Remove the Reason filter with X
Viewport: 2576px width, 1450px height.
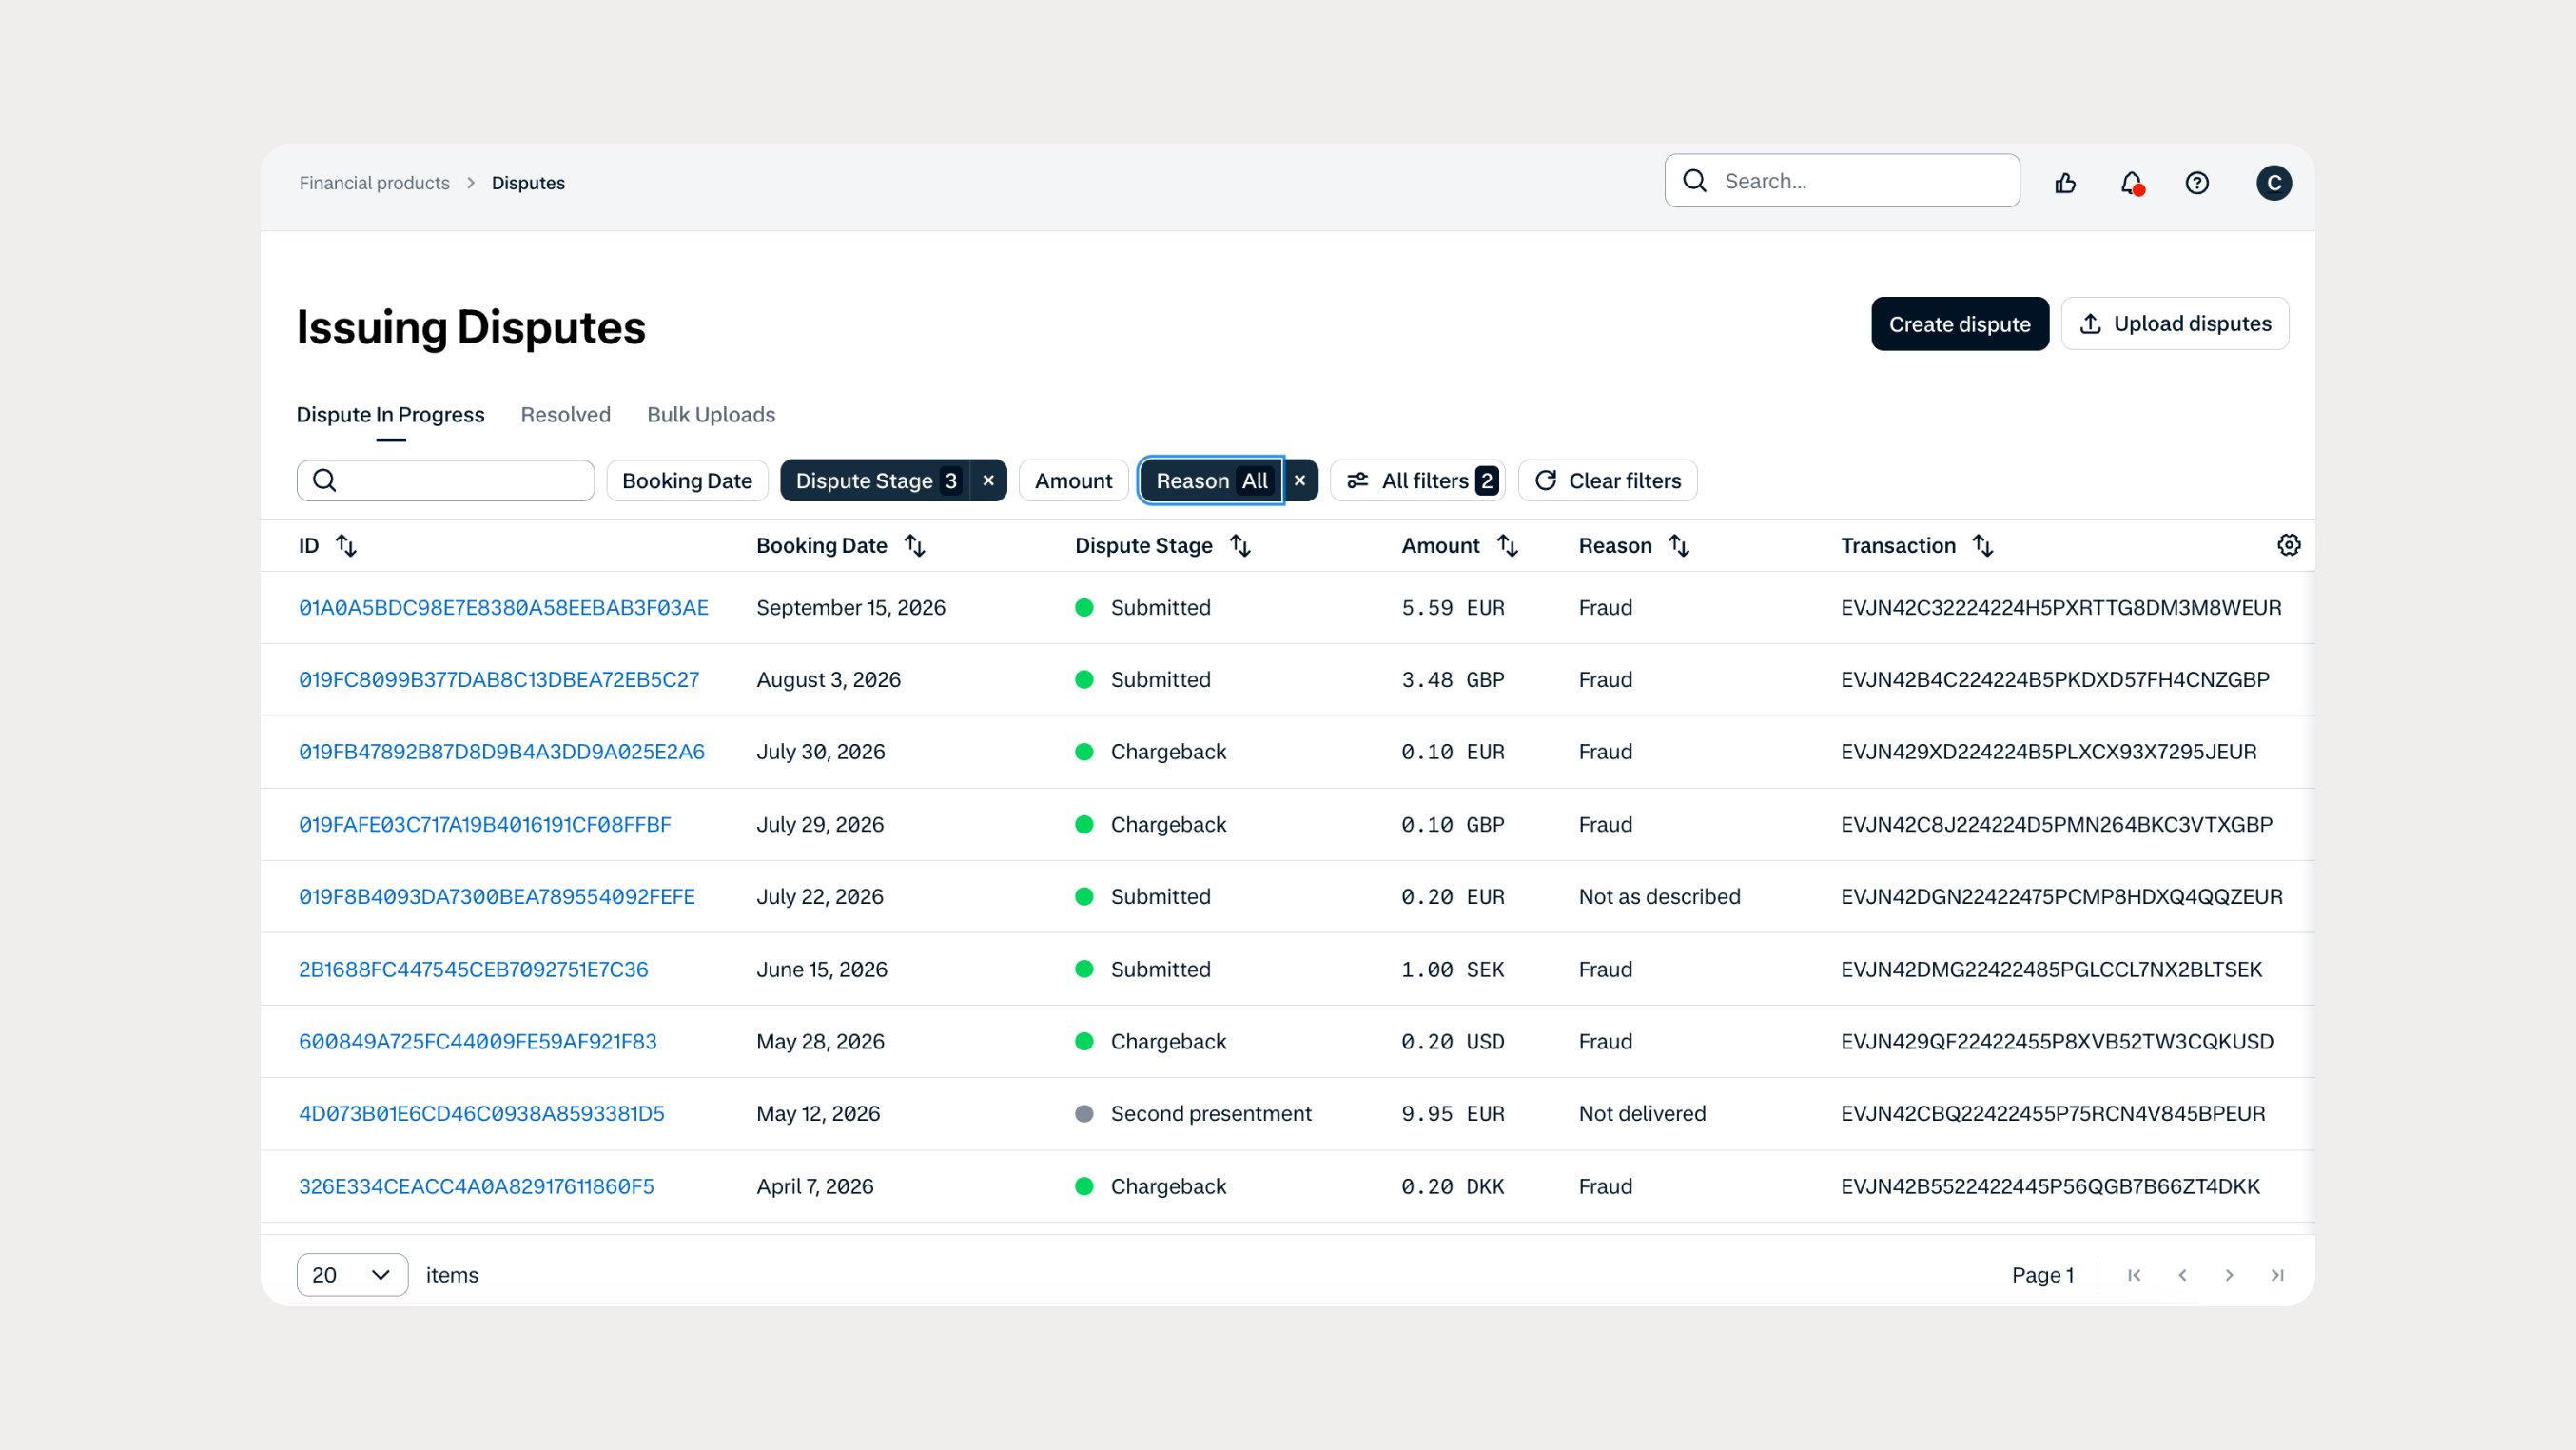click(1299, 481)
